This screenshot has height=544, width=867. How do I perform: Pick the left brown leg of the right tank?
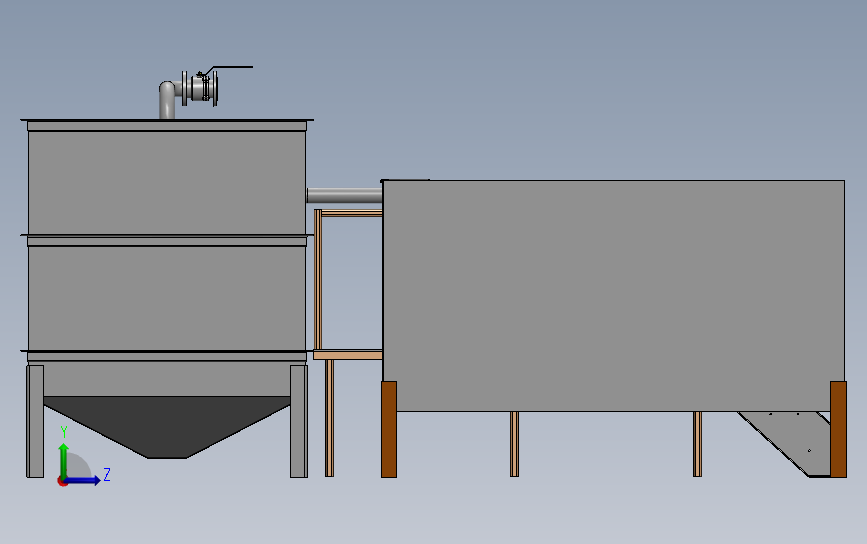pyautogui.click(x=389, y=429)
